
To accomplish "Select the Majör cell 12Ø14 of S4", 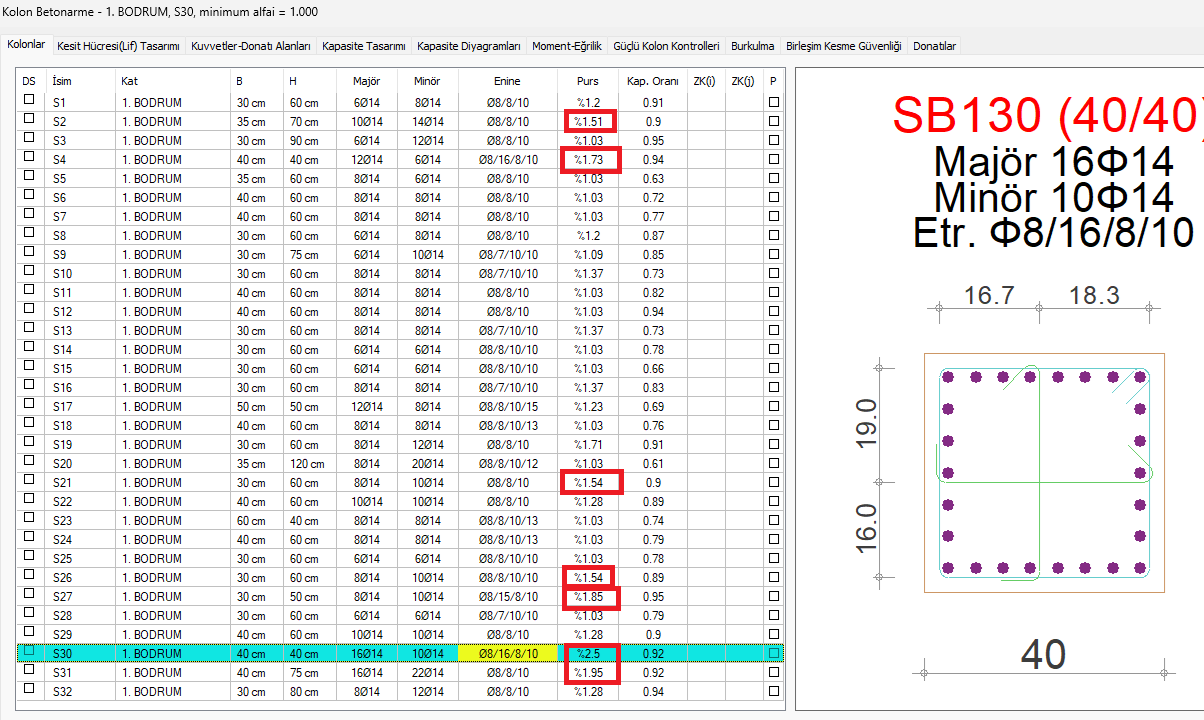I will 366,159.
